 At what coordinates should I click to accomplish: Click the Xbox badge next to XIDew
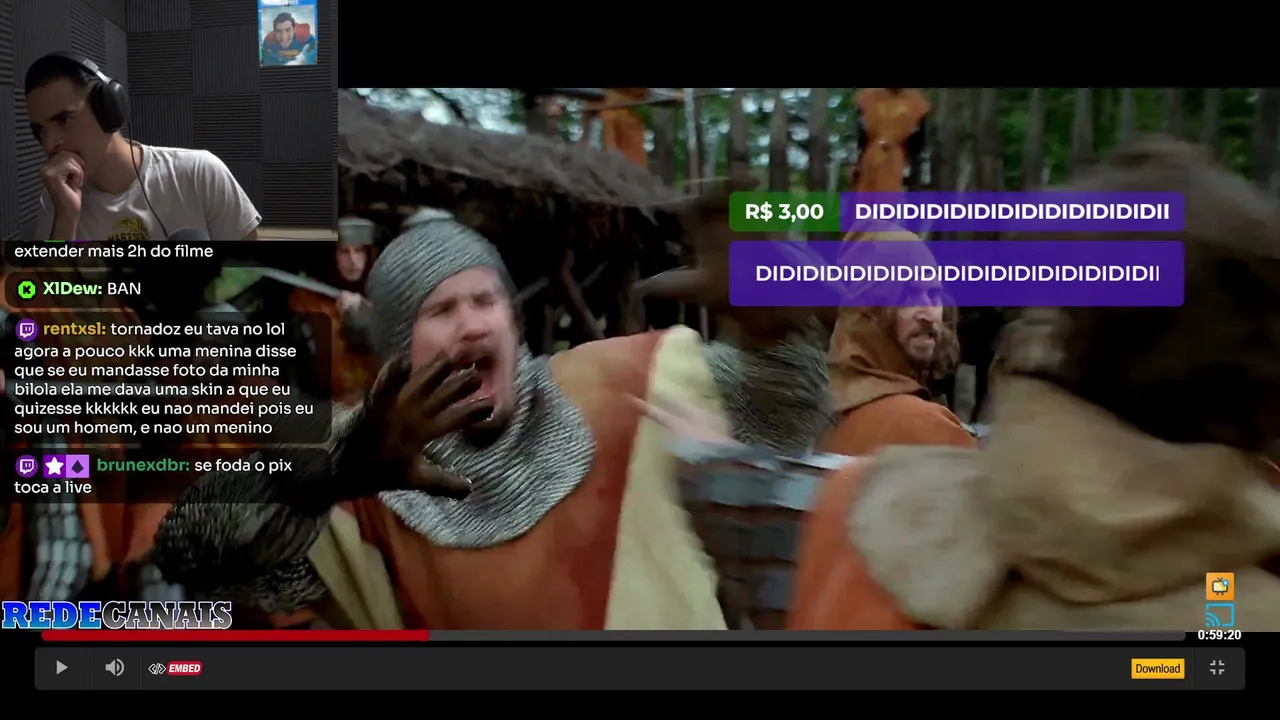tap(27, 289)
